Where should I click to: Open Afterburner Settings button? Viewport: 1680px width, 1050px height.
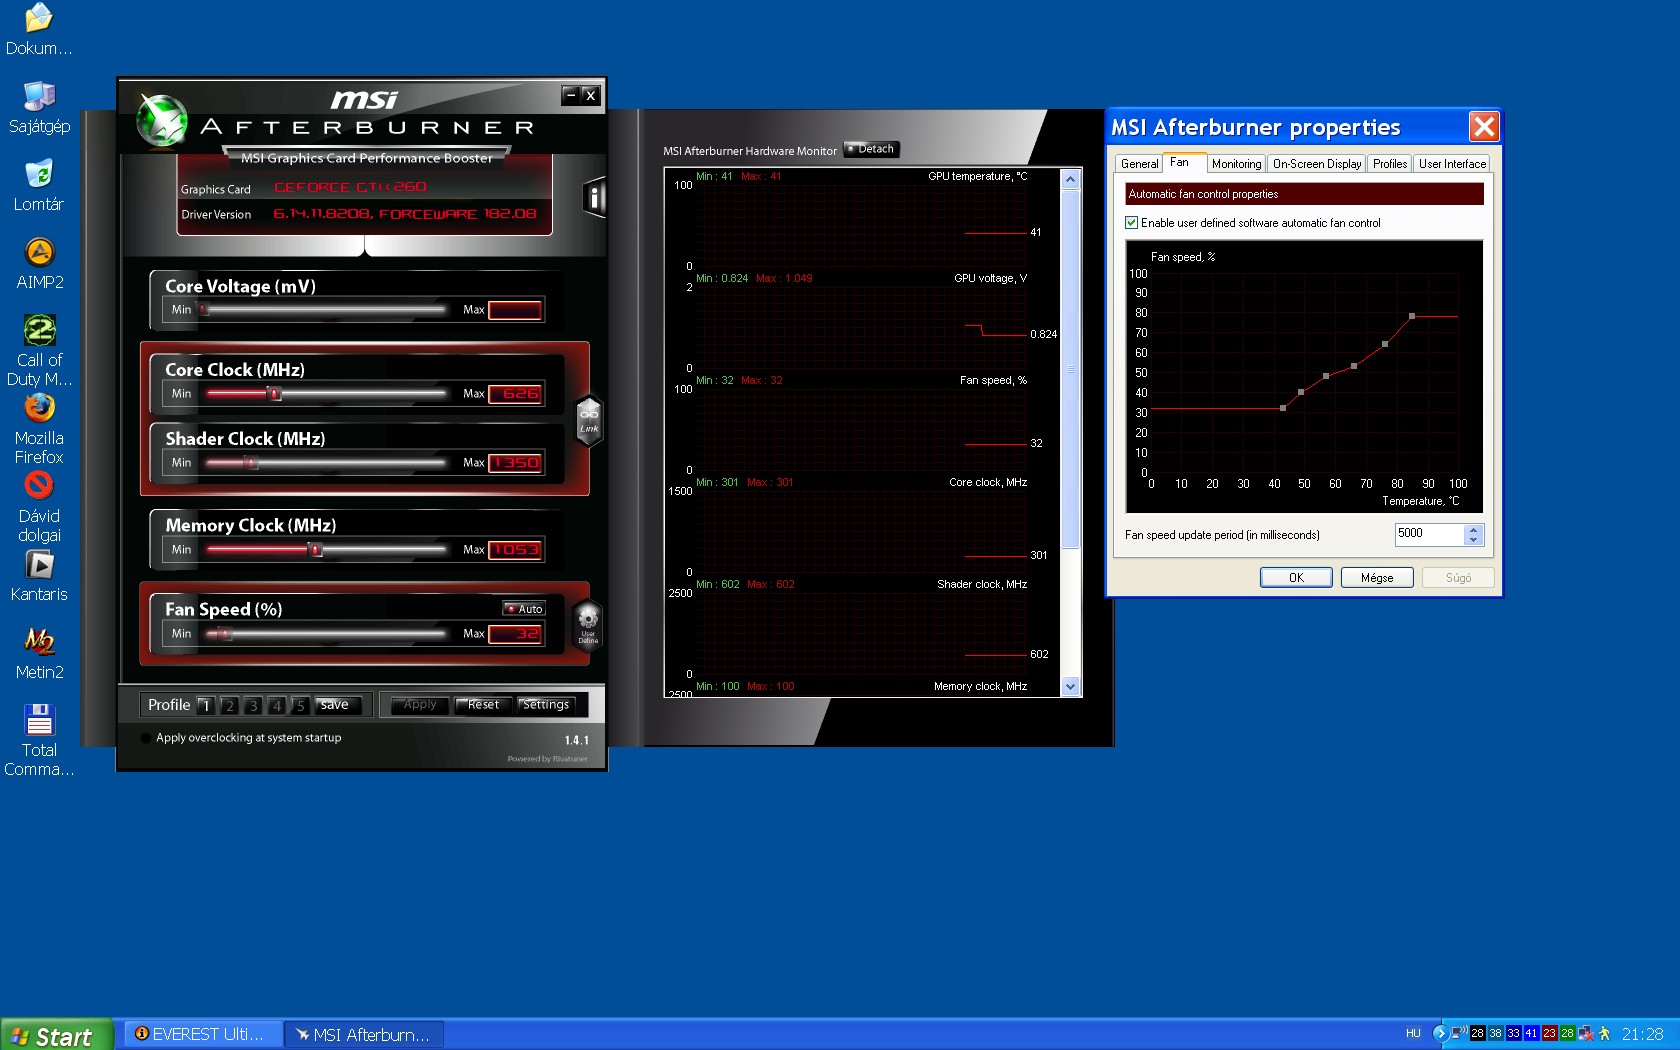point(546,705)
